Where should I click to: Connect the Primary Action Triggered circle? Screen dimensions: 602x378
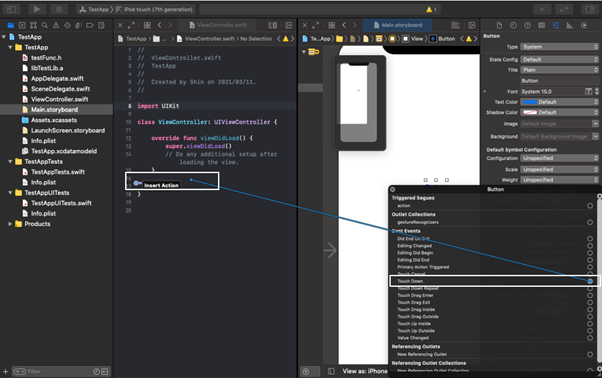tap(590, 267)
